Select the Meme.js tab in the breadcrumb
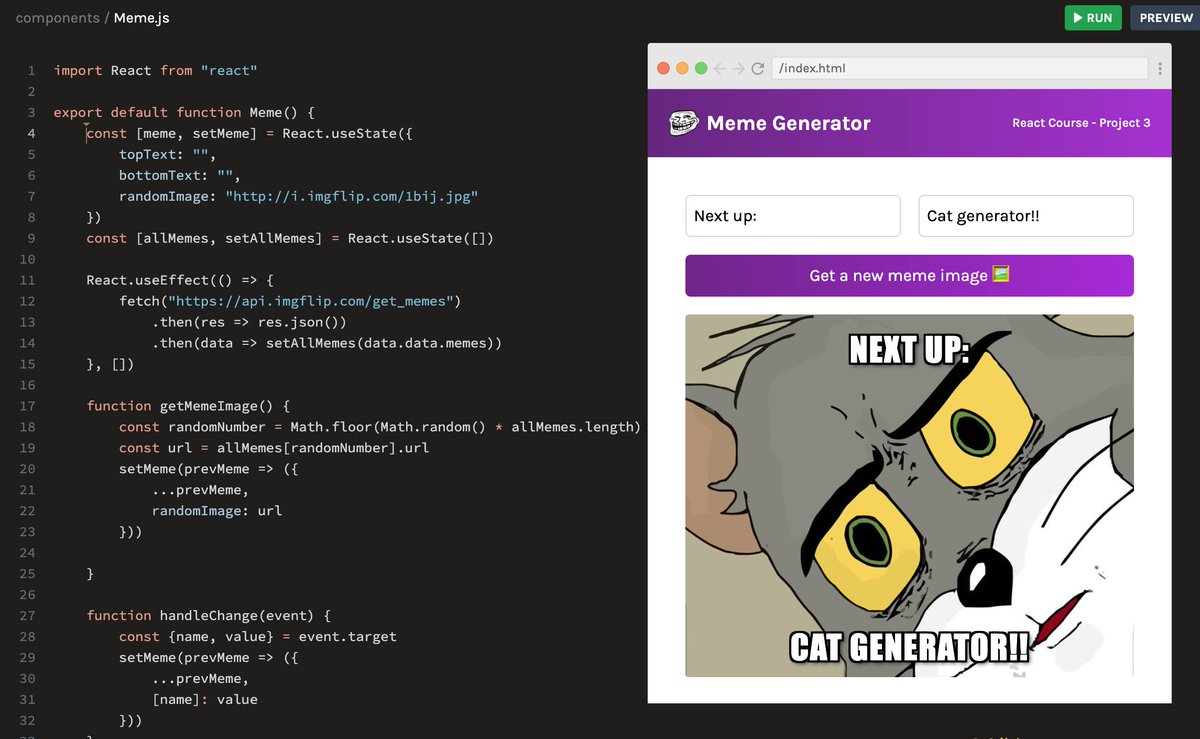The image size is (1200, 739). [x=140, y=17]
